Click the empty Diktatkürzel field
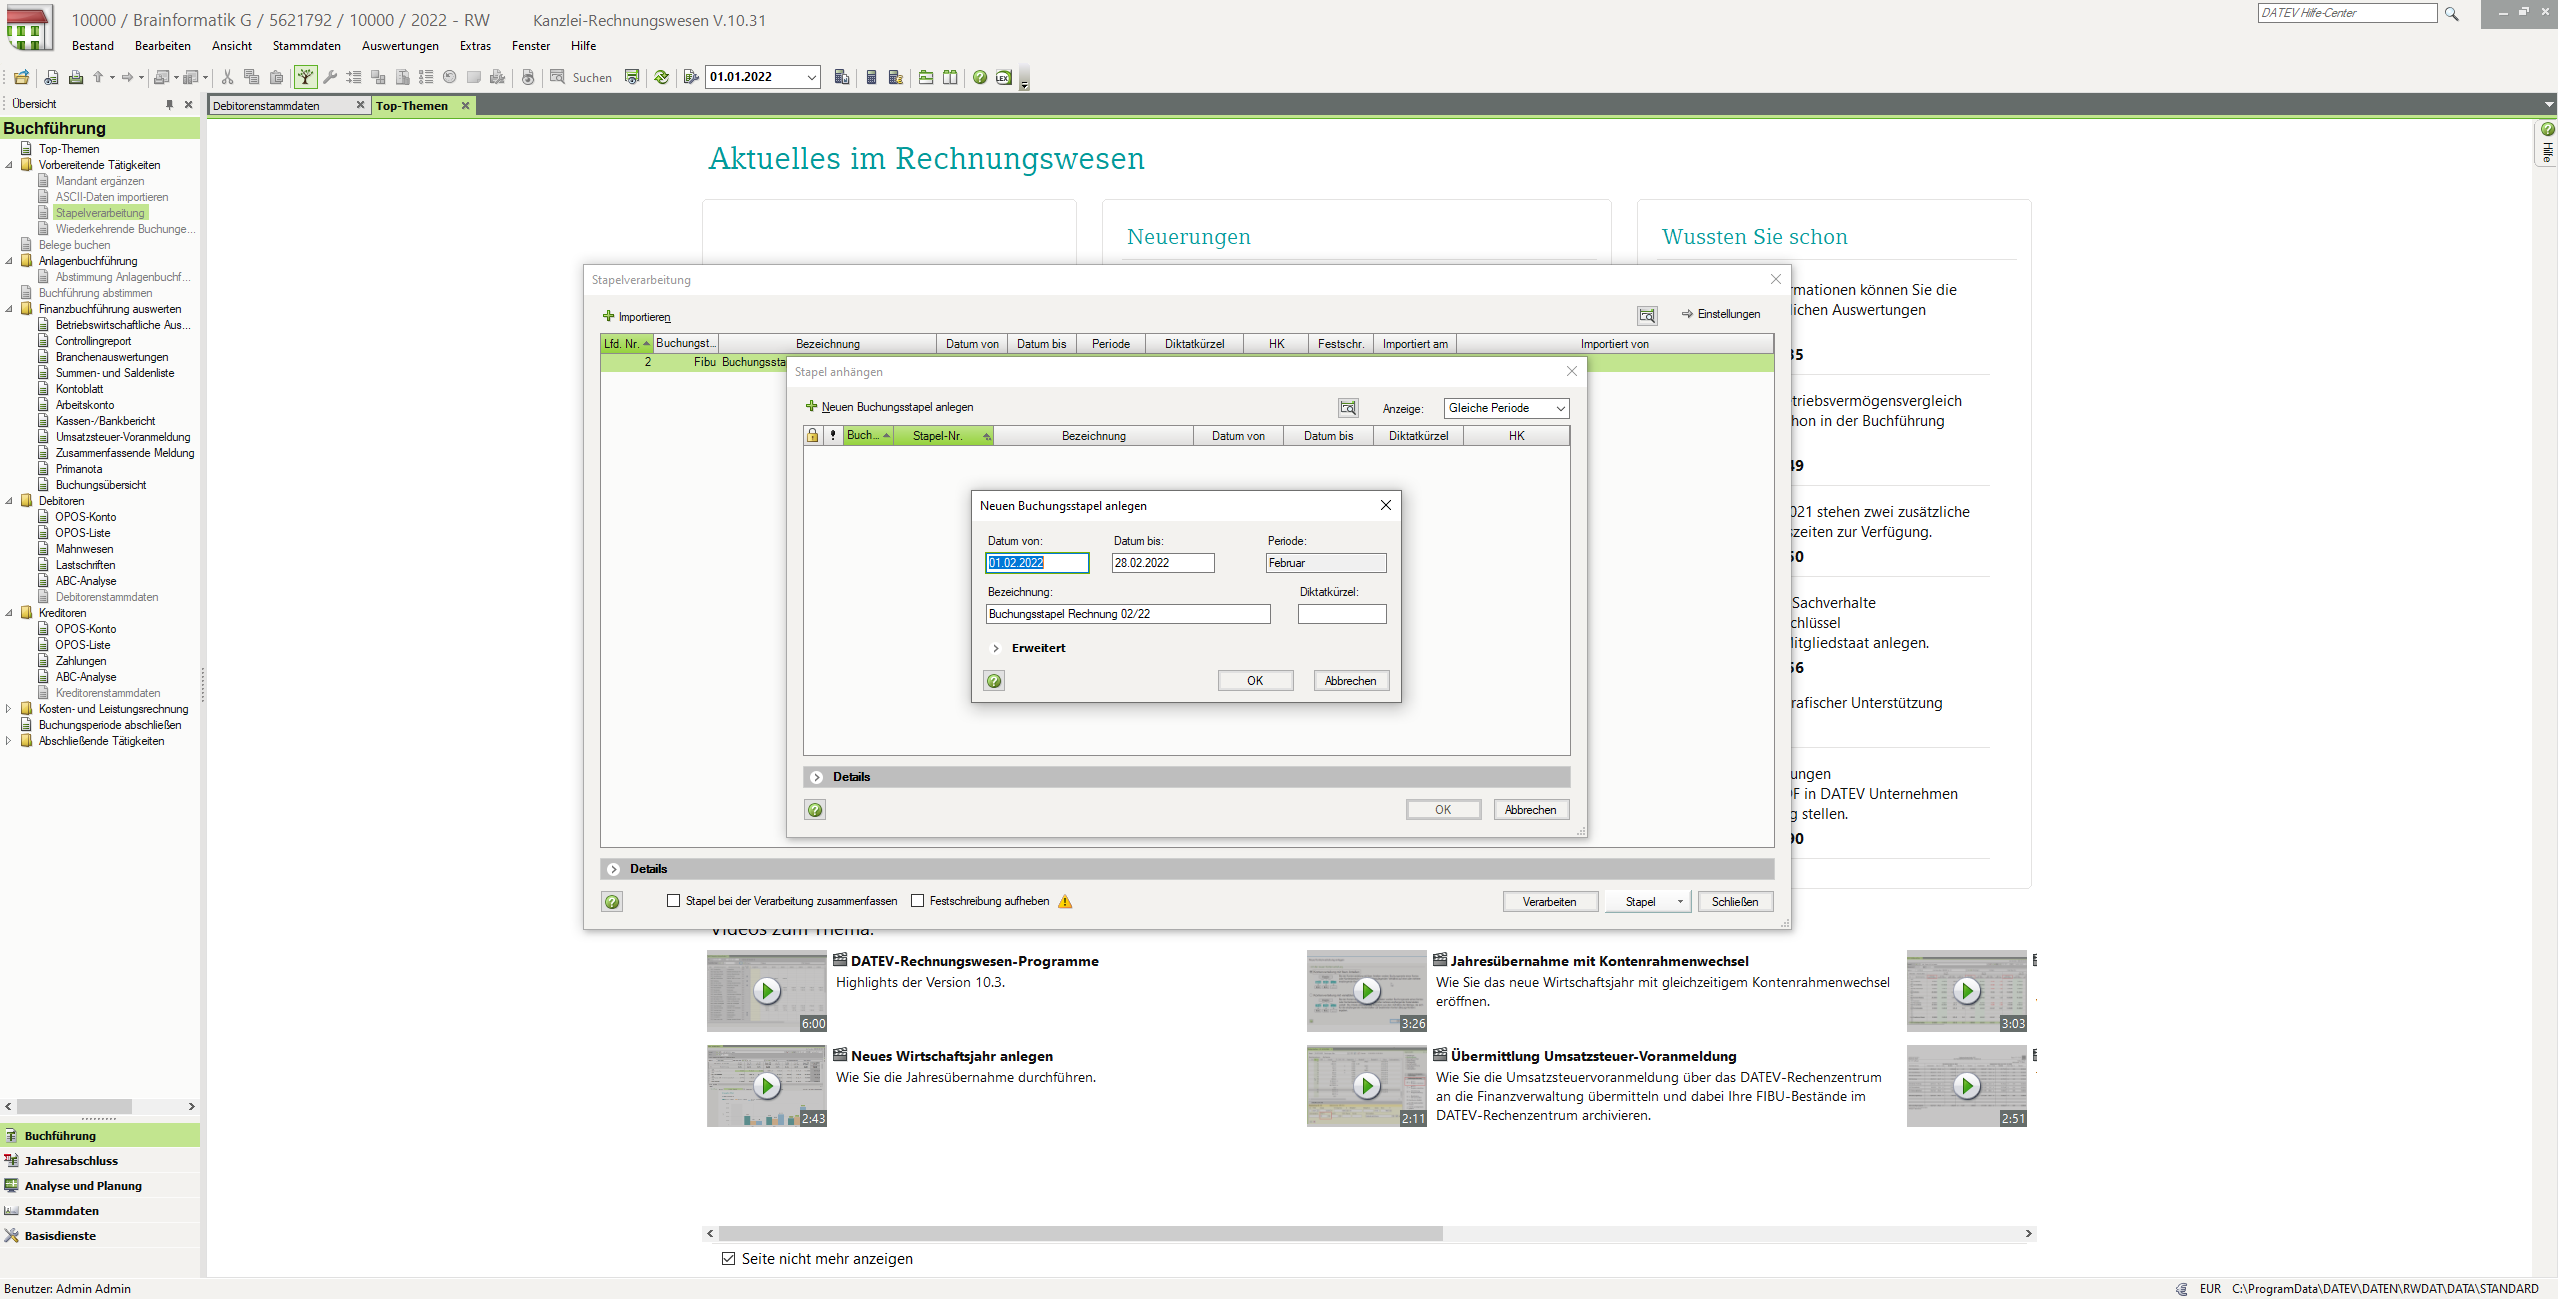The height and width of the screenshot is (1299, 2558). (1342, 614)
